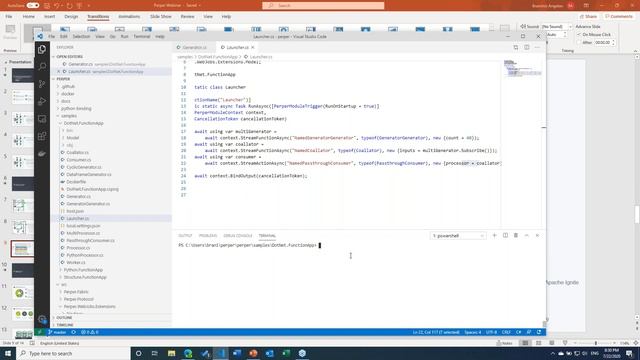The image size is (640, 360).
Task: Open the Search view in VS Code activity bar
Action: [x=42, y=66]
